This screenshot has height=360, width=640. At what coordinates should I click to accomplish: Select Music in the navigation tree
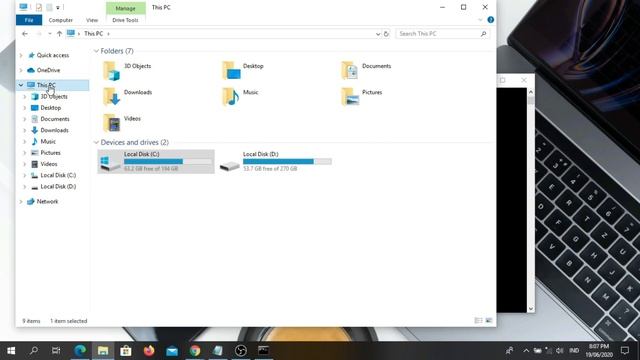[48, 142]
